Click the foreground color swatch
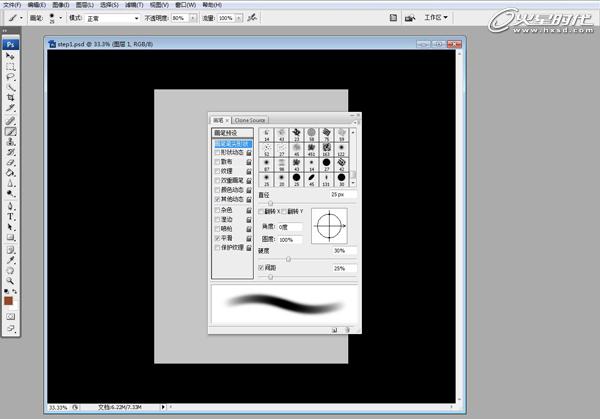The height and width of the screenshot is (419, 600). click(8, 301)
